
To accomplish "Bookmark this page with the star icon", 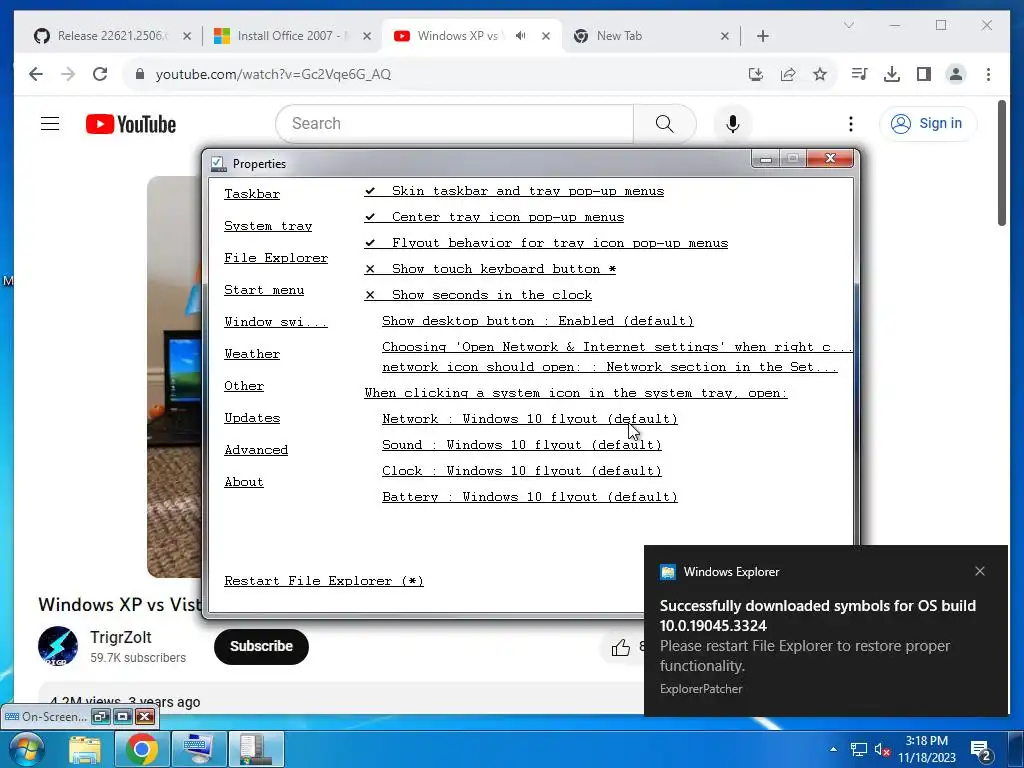I will coord(820,74).
